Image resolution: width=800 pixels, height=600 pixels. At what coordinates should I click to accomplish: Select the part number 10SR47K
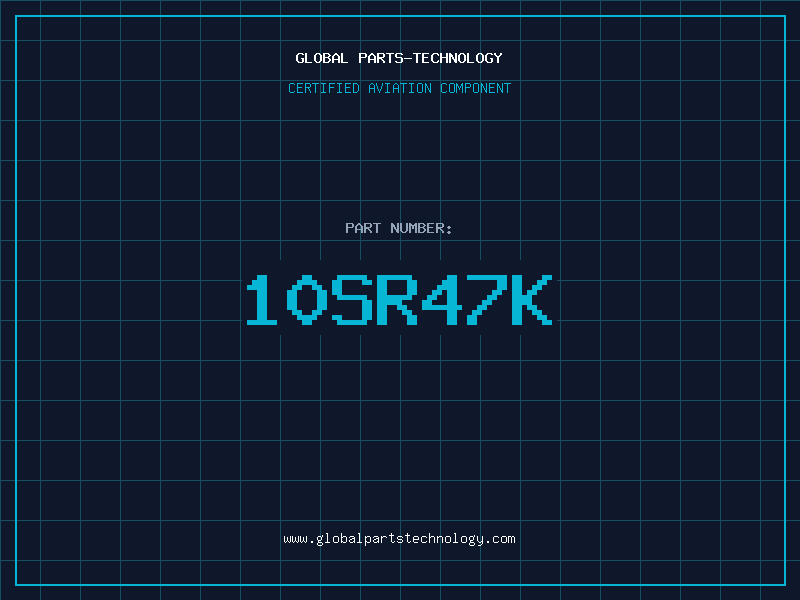(x=399, y=300)
